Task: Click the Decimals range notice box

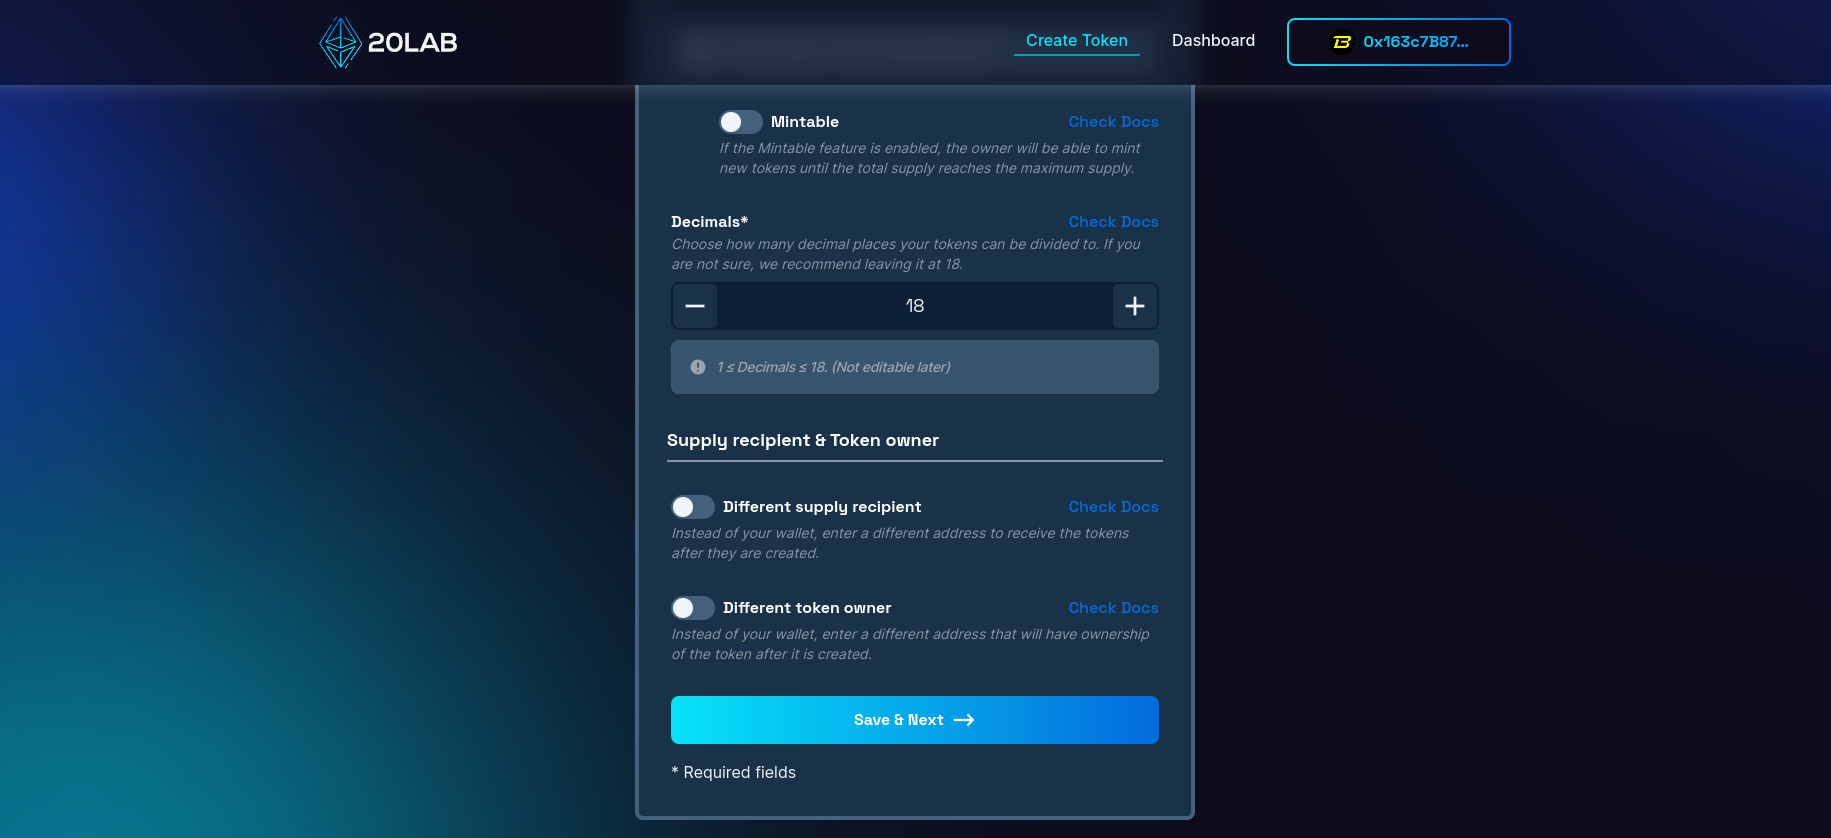Action: (915, 367)
